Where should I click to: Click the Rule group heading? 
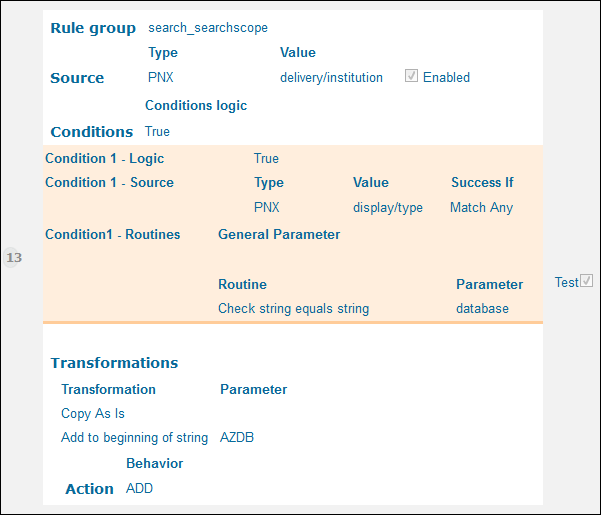(93, 28)
